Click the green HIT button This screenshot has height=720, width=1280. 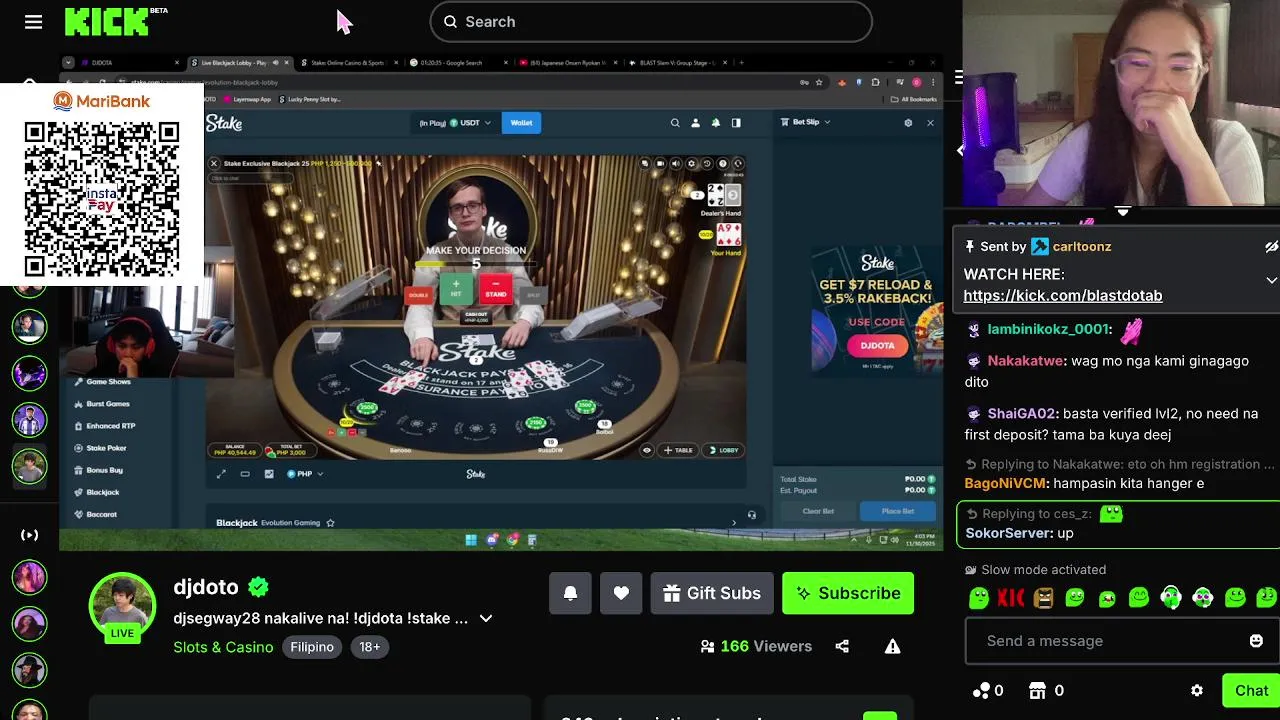[x=455, y=289]
